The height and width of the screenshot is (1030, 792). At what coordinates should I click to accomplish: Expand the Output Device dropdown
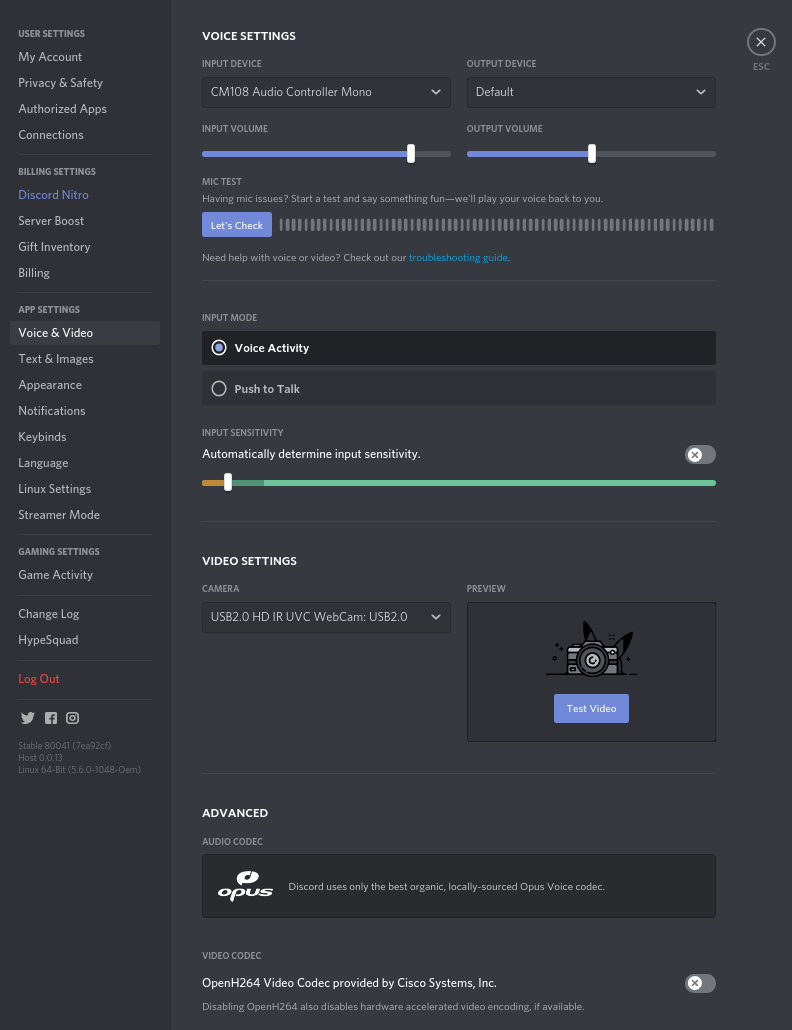tap(591, 92)
